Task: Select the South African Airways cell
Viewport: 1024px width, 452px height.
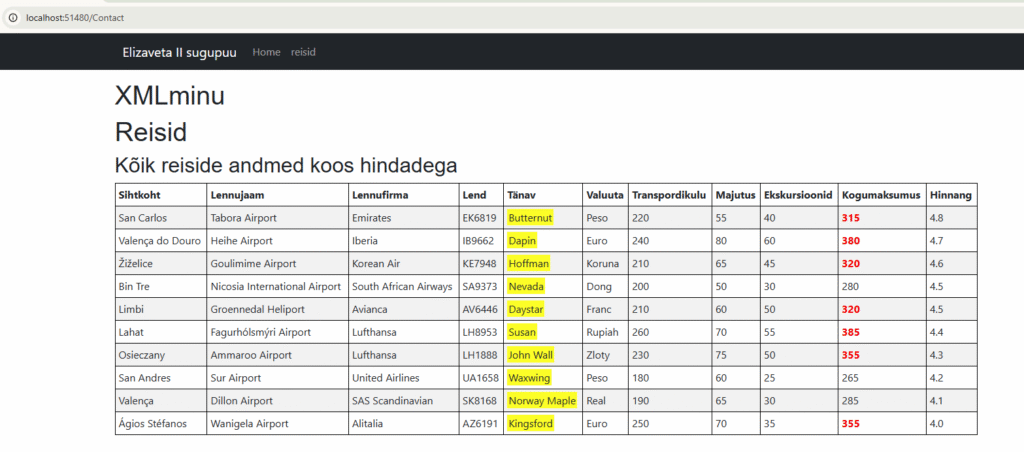Action: tap(402, 286)
